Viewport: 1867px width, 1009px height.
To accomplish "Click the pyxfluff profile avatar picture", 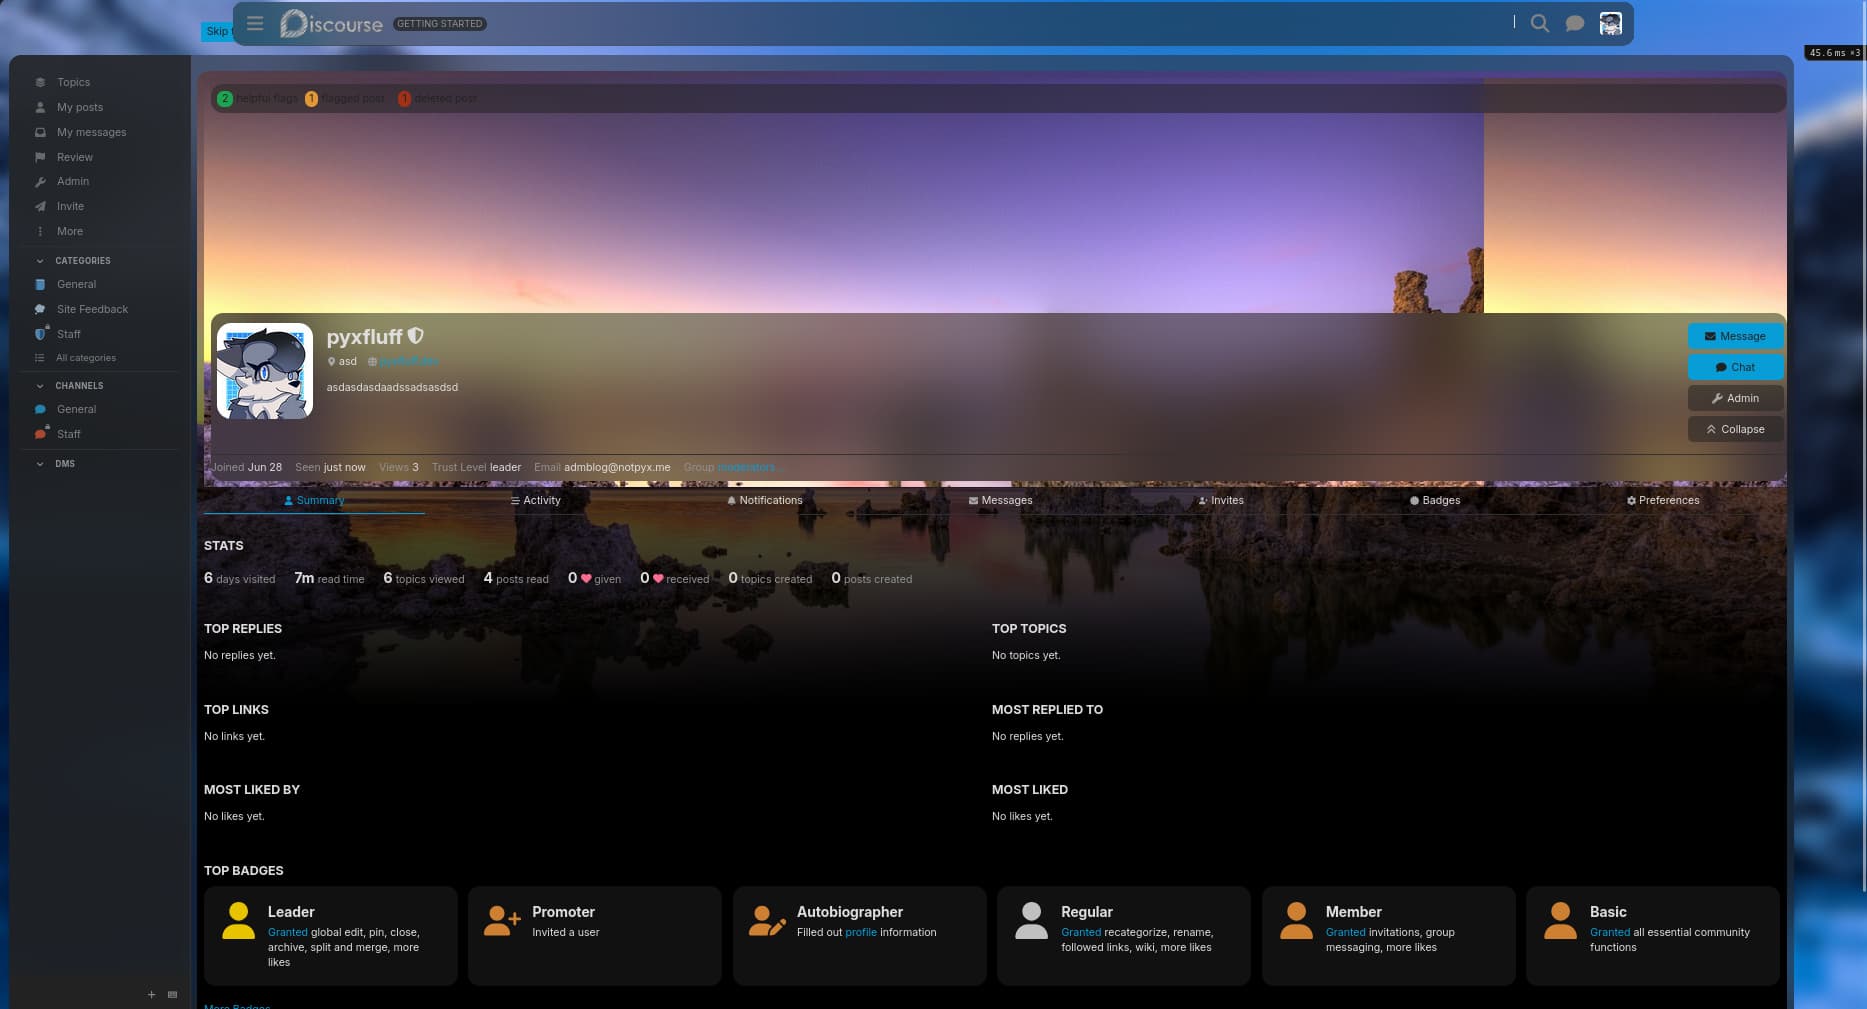I will [265, 371].
